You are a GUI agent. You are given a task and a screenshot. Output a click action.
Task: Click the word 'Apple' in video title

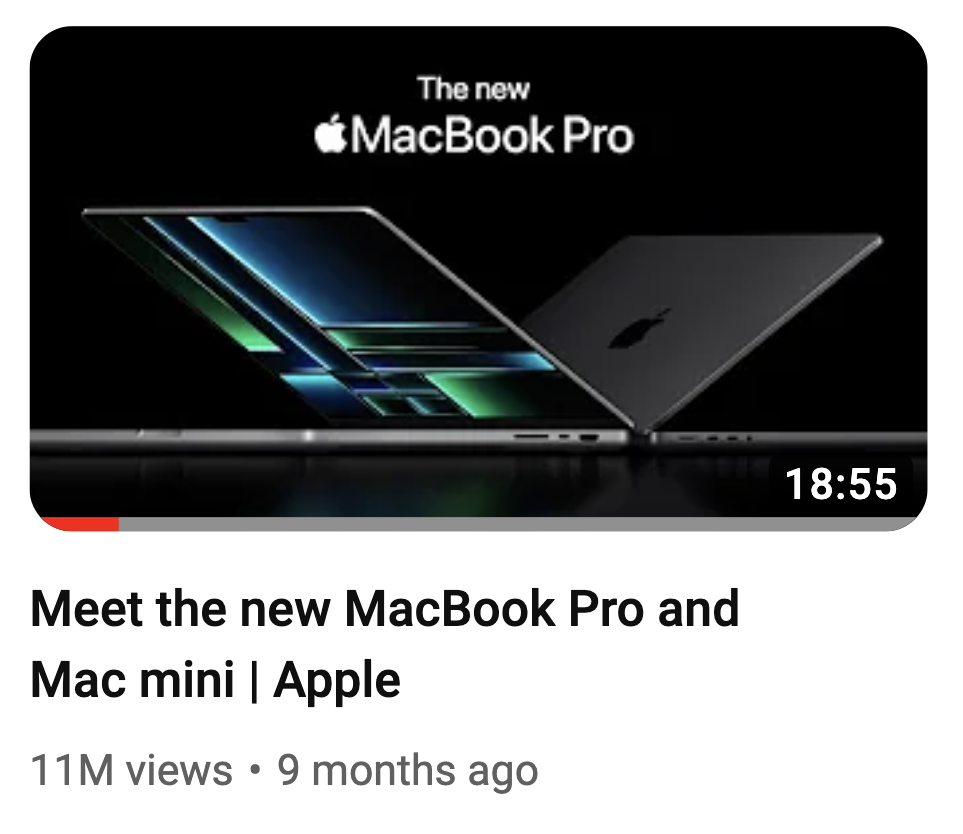point(337,680)
